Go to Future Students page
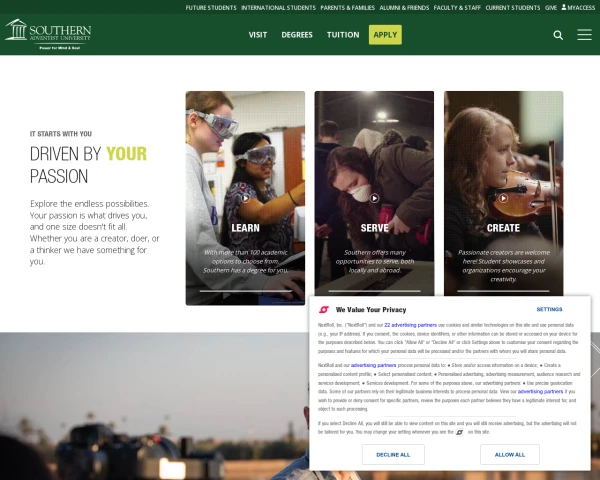 coord(211,8)
